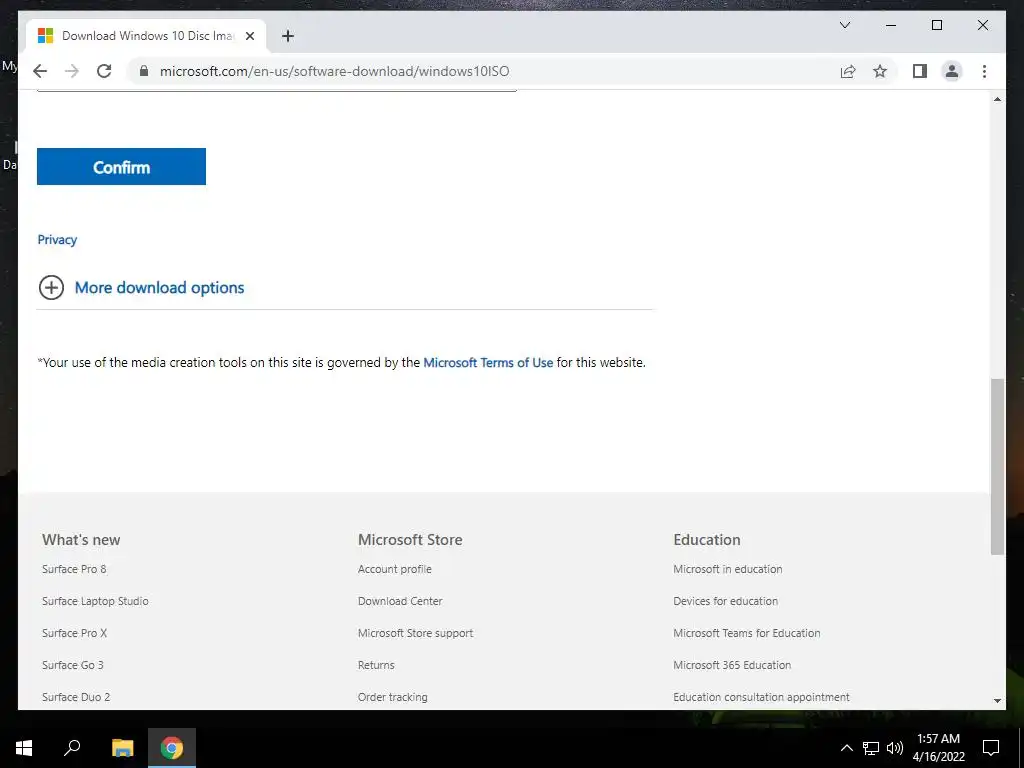Screen dimensions: 1024x768
Task: Click the scrollbar down arrow
Action: pyautogui.click(x=997, y=701)
